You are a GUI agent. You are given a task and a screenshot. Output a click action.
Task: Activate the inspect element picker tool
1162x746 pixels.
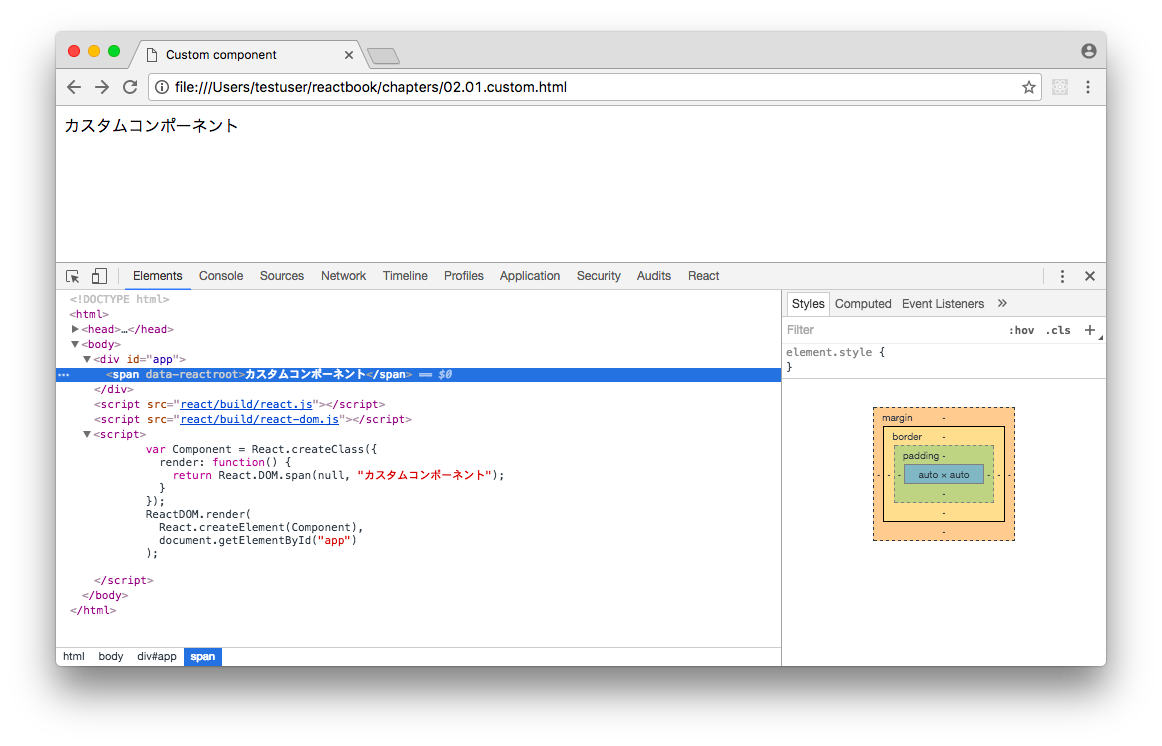73,276
